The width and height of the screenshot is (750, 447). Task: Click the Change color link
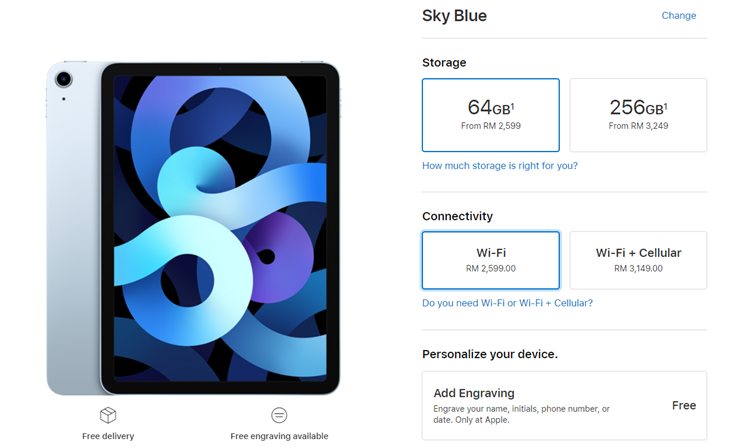coord(679,16)
